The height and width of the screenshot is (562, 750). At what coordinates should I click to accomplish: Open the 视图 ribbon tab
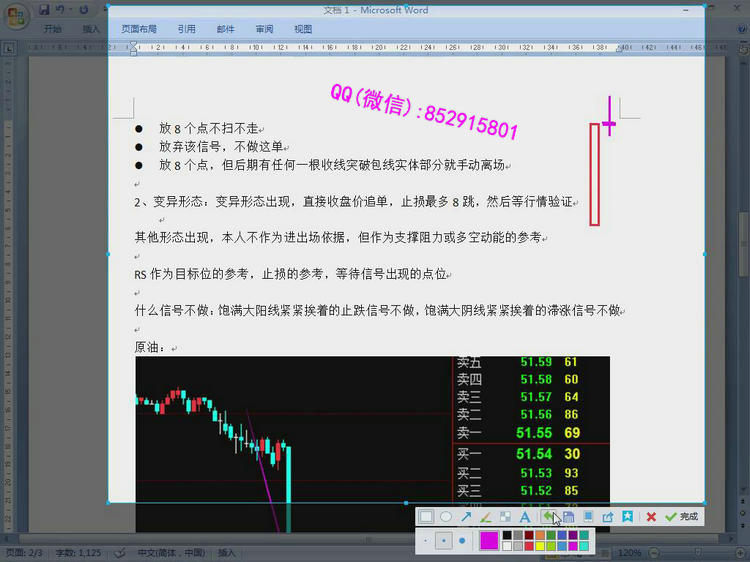303,30
